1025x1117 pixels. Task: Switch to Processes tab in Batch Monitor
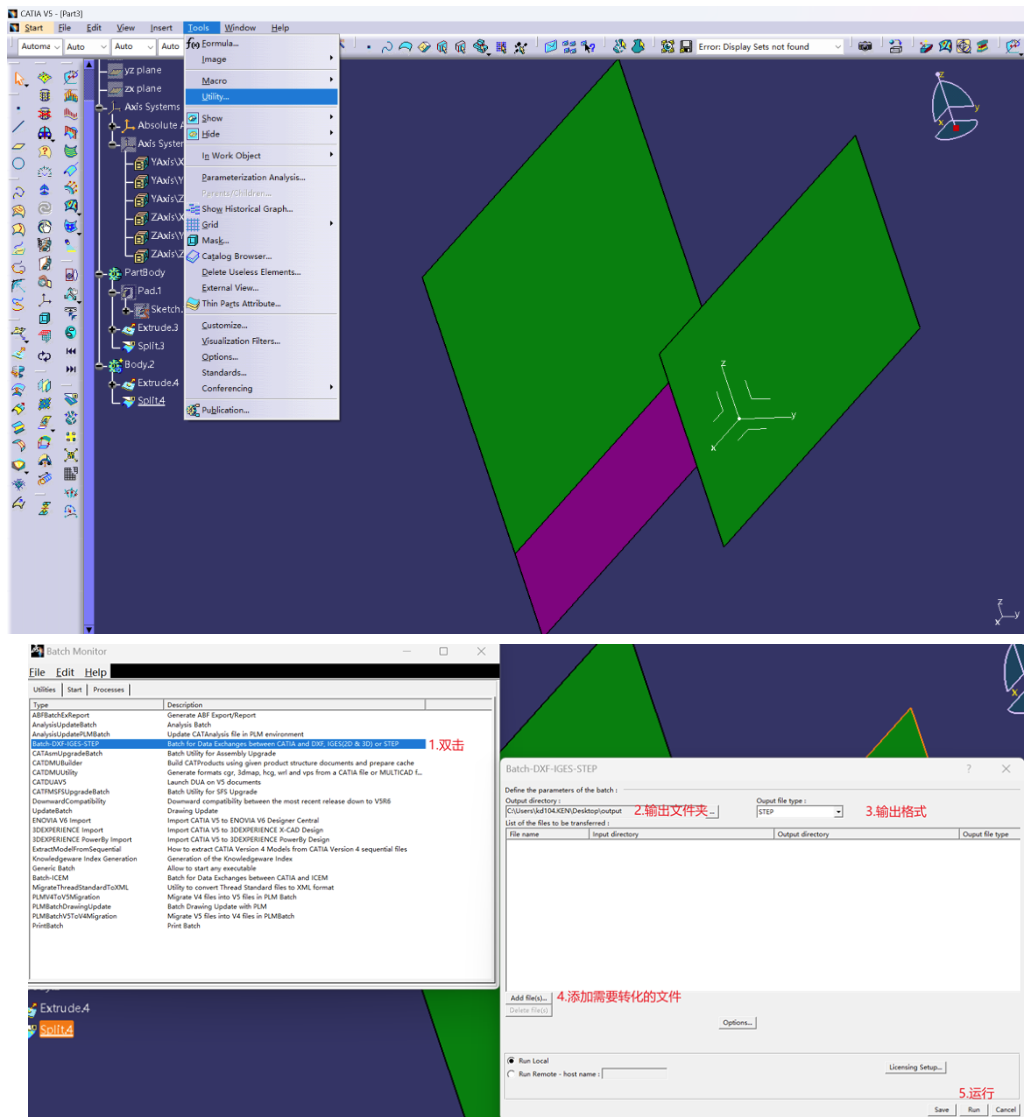pyautogui.click(x=108, y=690)
